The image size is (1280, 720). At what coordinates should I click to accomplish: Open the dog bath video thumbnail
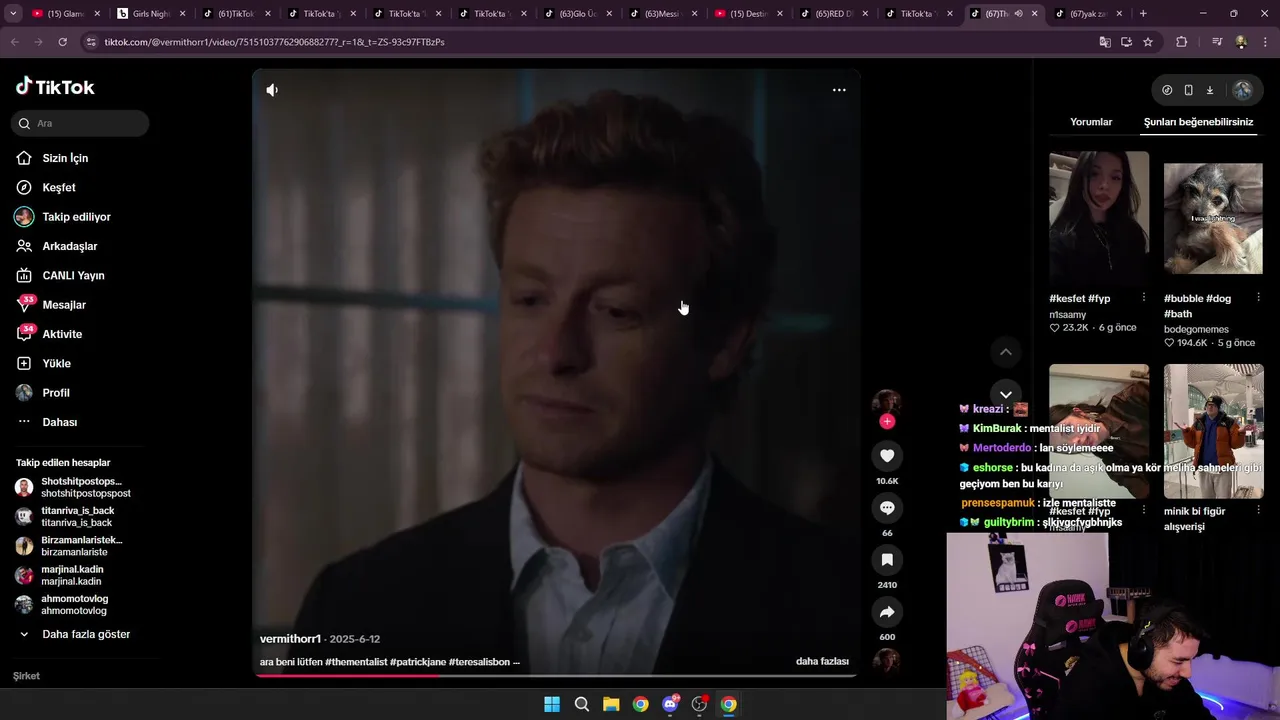1214,218
